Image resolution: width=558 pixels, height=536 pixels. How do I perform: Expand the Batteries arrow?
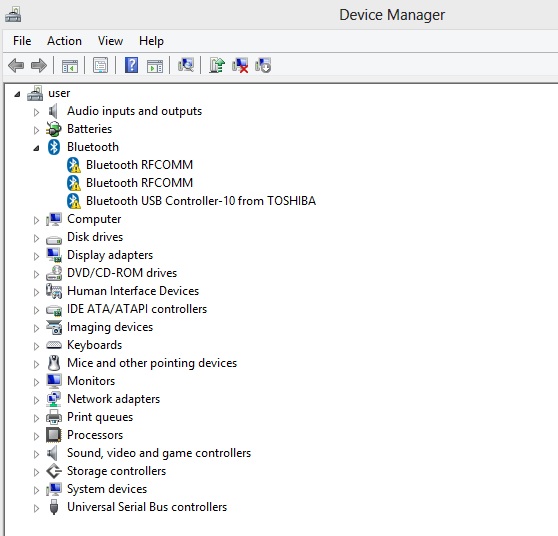pyautogui.click(x=36, y=130)
